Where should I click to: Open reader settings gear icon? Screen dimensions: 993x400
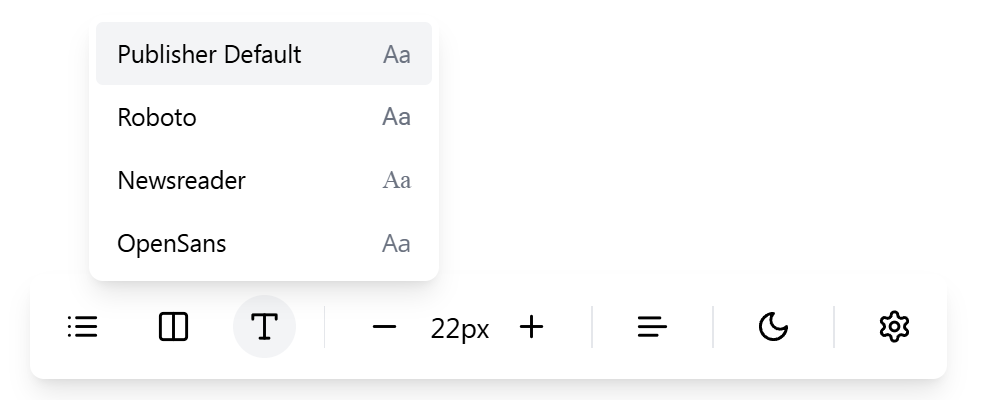894,327
